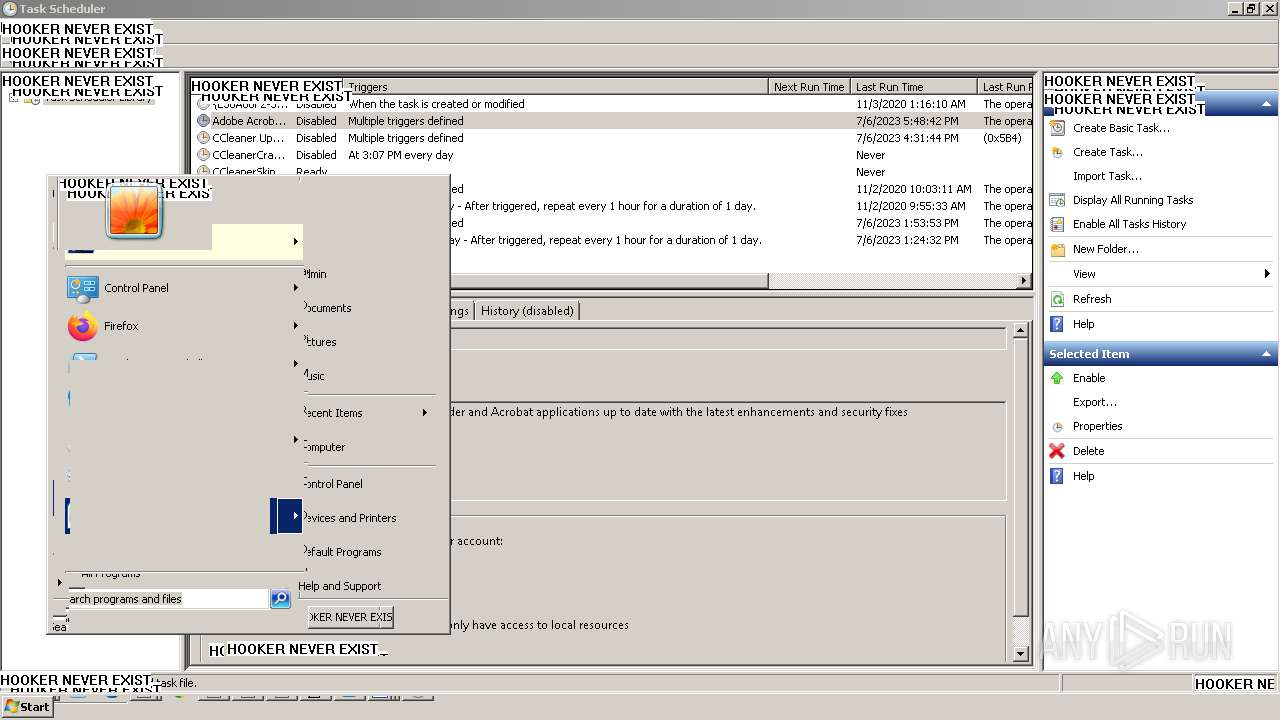Click the Display All Running Tasks icon
This screenshot has width=1280, height=720.
click(x=1057, y=200)
